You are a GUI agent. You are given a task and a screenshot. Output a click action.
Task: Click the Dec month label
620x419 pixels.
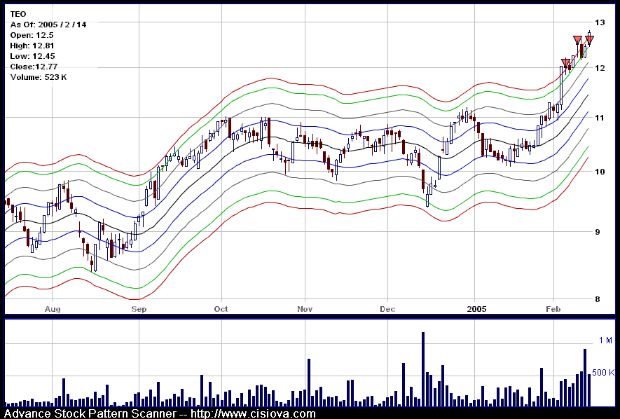tap(387, 309)
